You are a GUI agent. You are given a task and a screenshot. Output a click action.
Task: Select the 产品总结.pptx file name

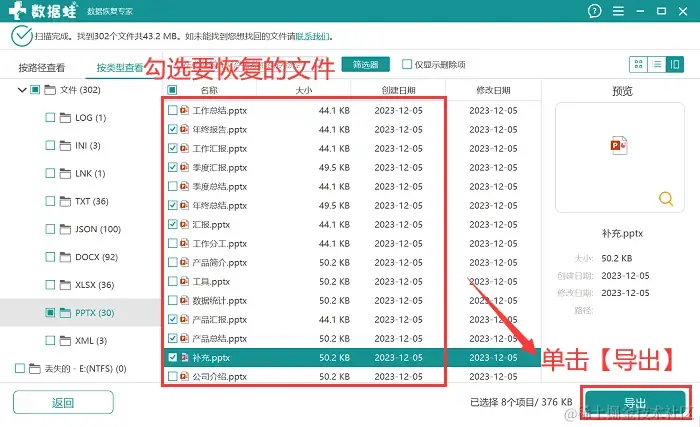click(220, 339)
